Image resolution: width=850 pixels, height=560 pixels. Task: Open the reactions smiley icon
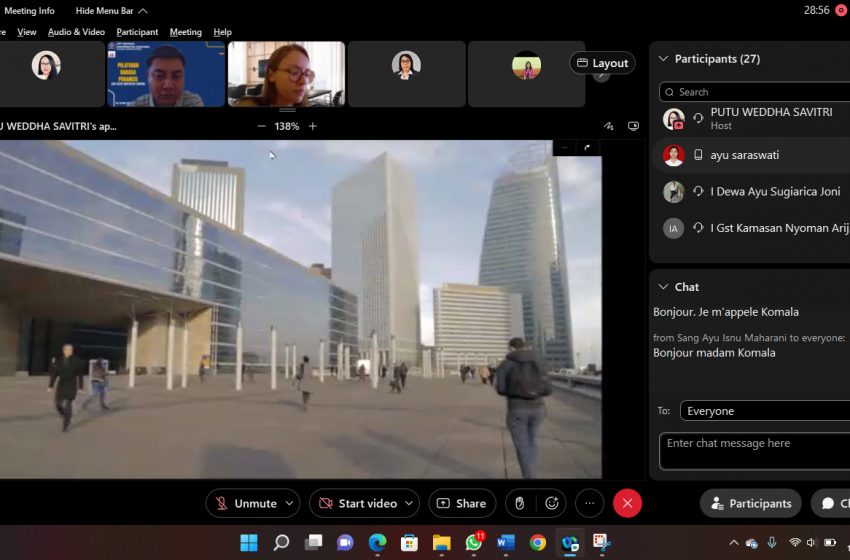pyautogui.click(x=551, y=503)
